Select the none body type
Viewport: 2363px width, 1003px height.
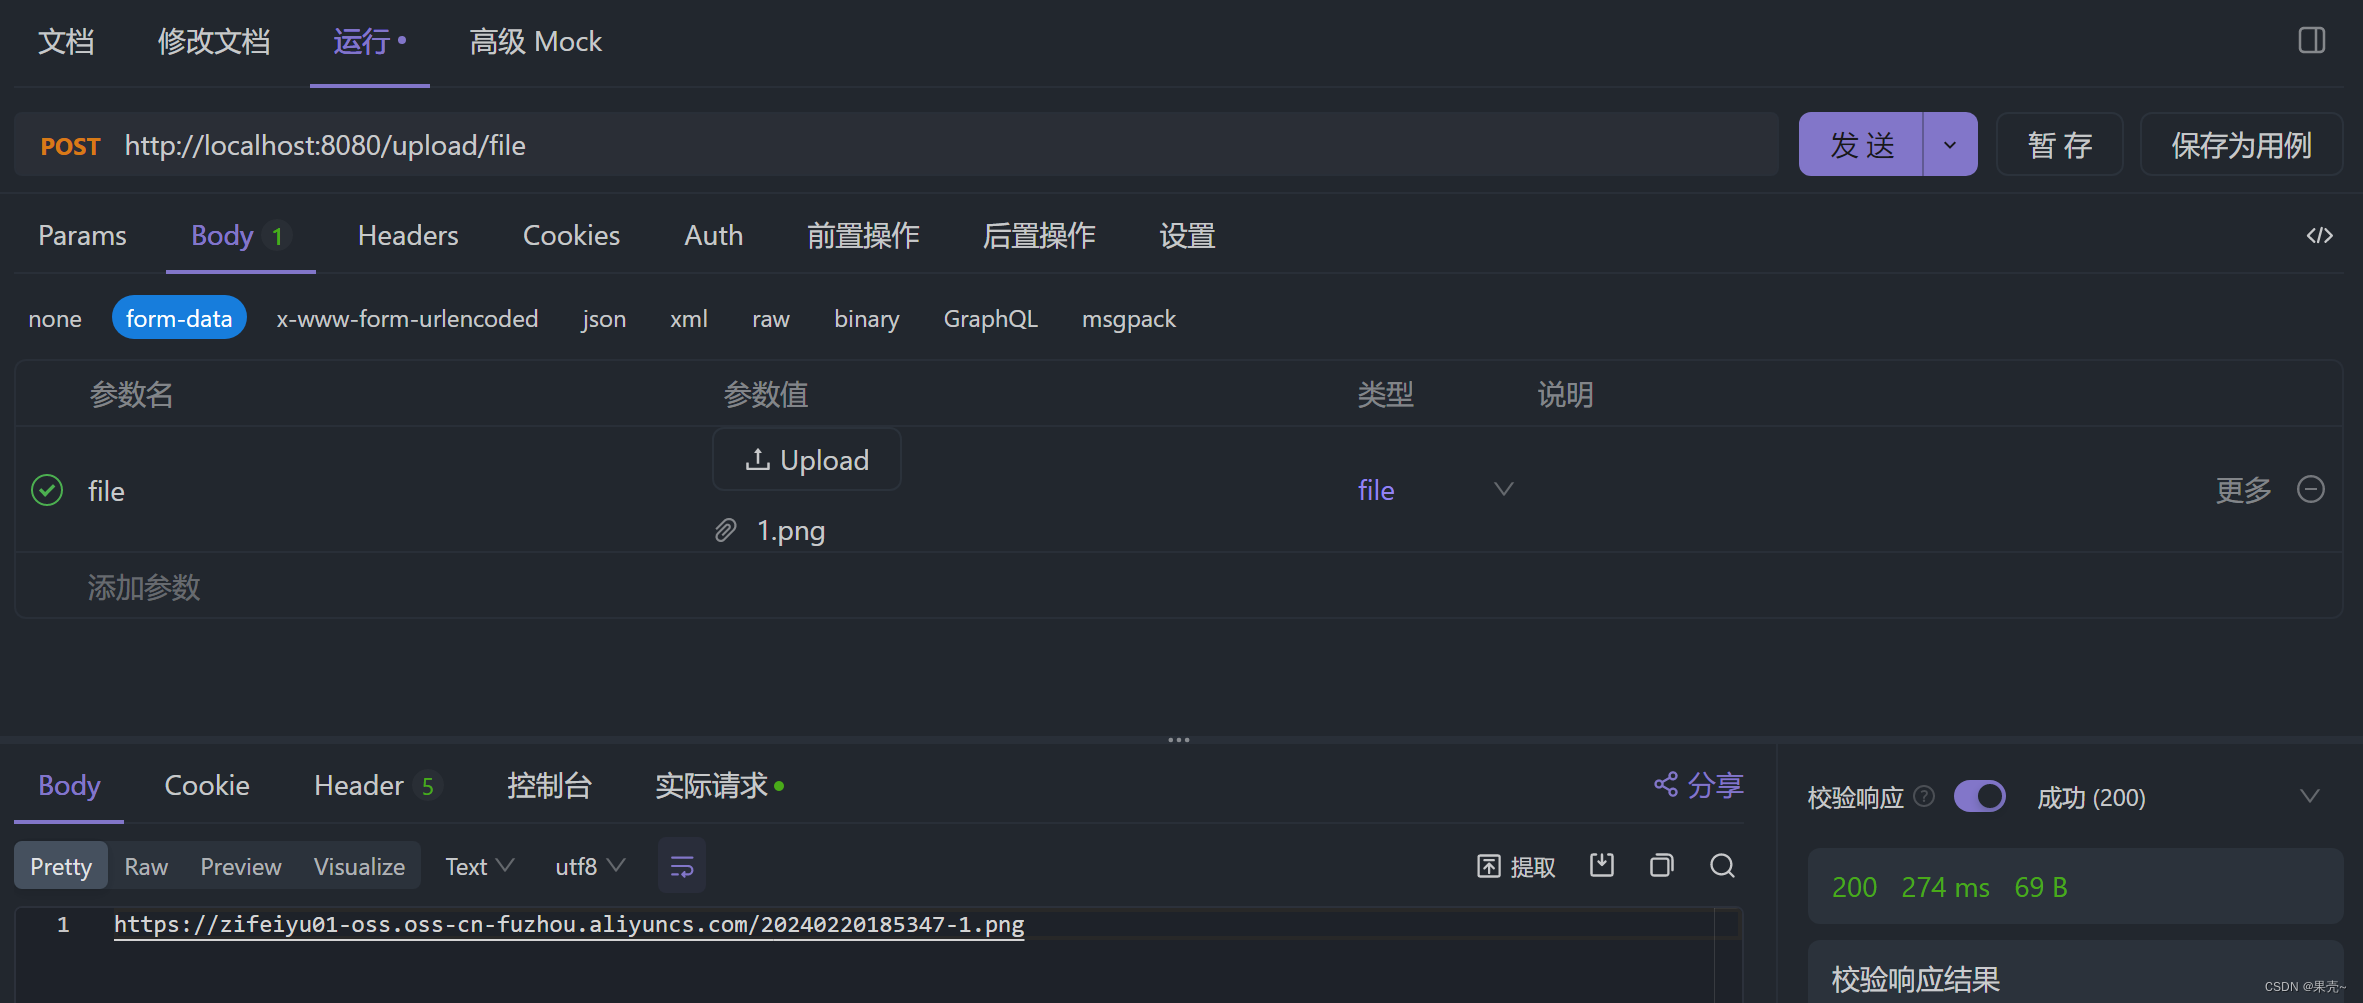pos(55,318)
